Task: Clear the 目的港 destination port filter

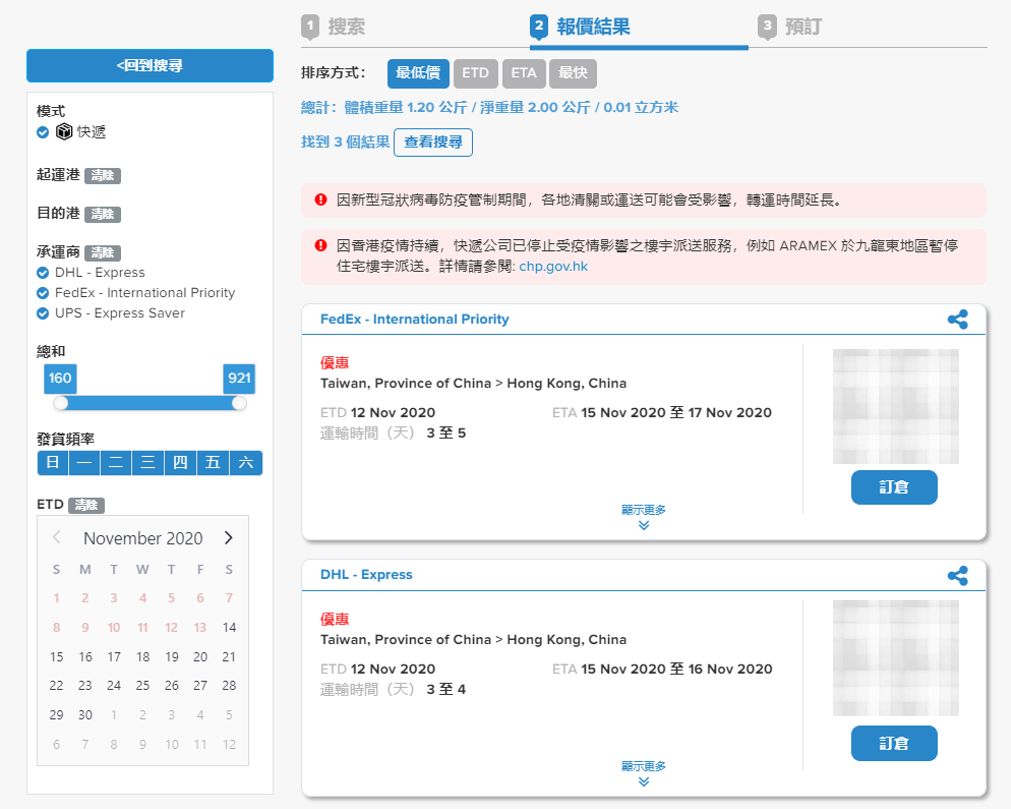Action: pos(103,214)
